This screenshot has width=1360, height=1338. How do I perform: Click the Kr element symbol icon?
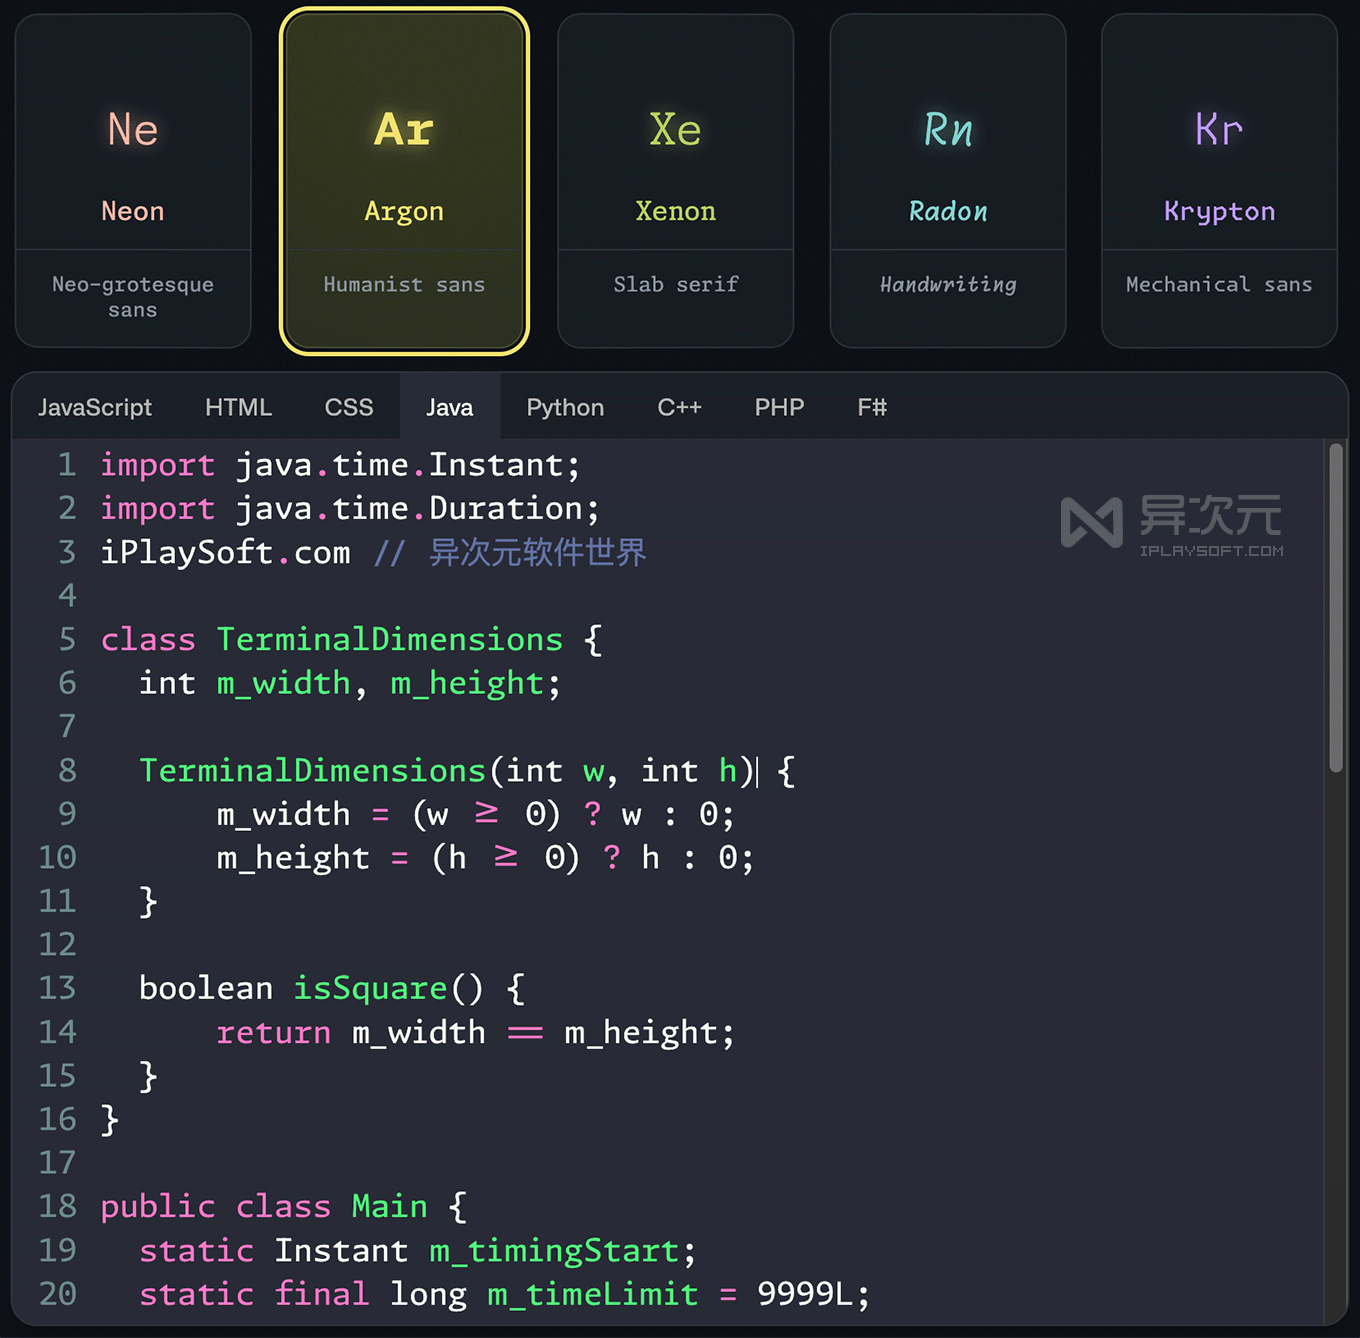coord(1218,129)
